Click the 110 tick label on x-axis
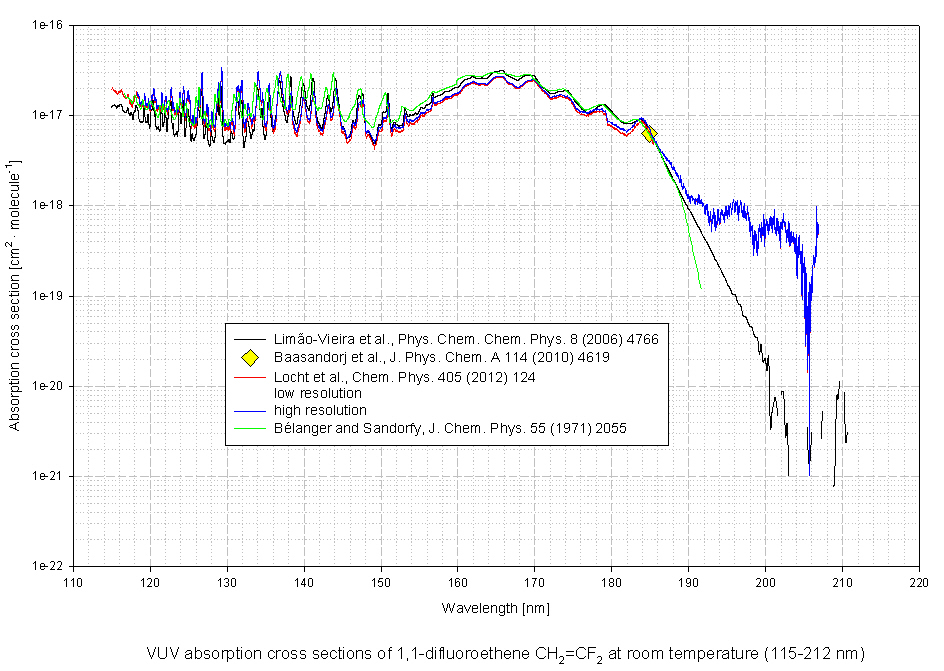This screenshot has width=944, height=671. pos(72,581)
